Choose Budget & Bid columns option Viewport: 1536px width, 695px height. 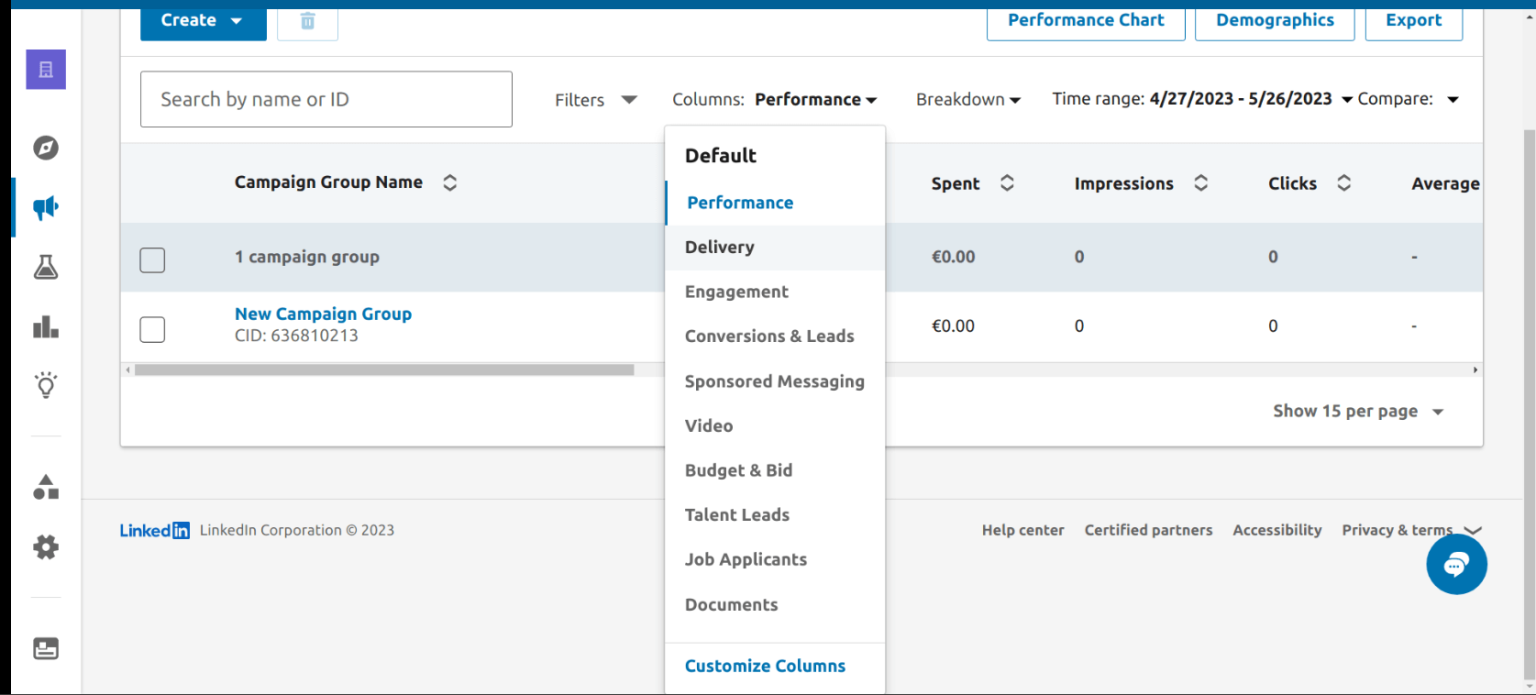[x=775, y=470]
